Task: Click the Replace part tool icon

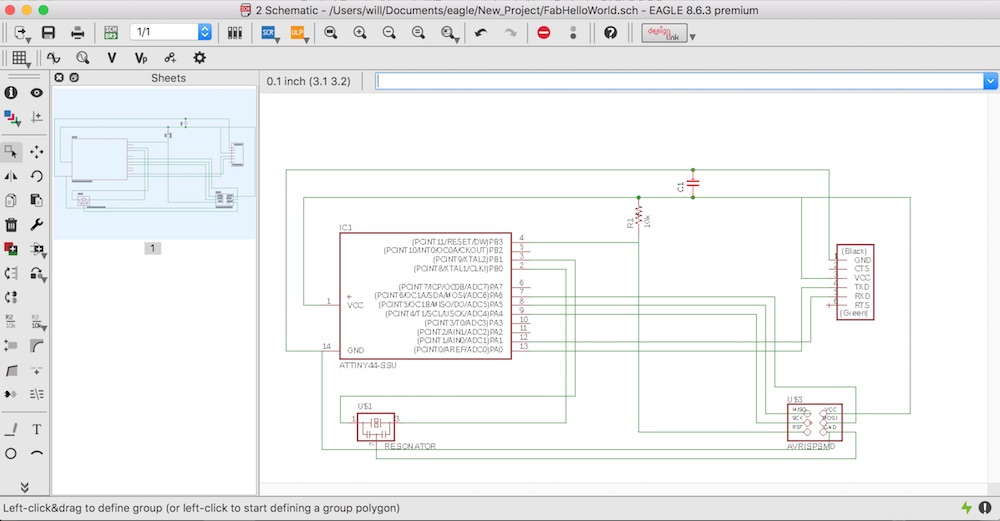Action: pos(38,274)
